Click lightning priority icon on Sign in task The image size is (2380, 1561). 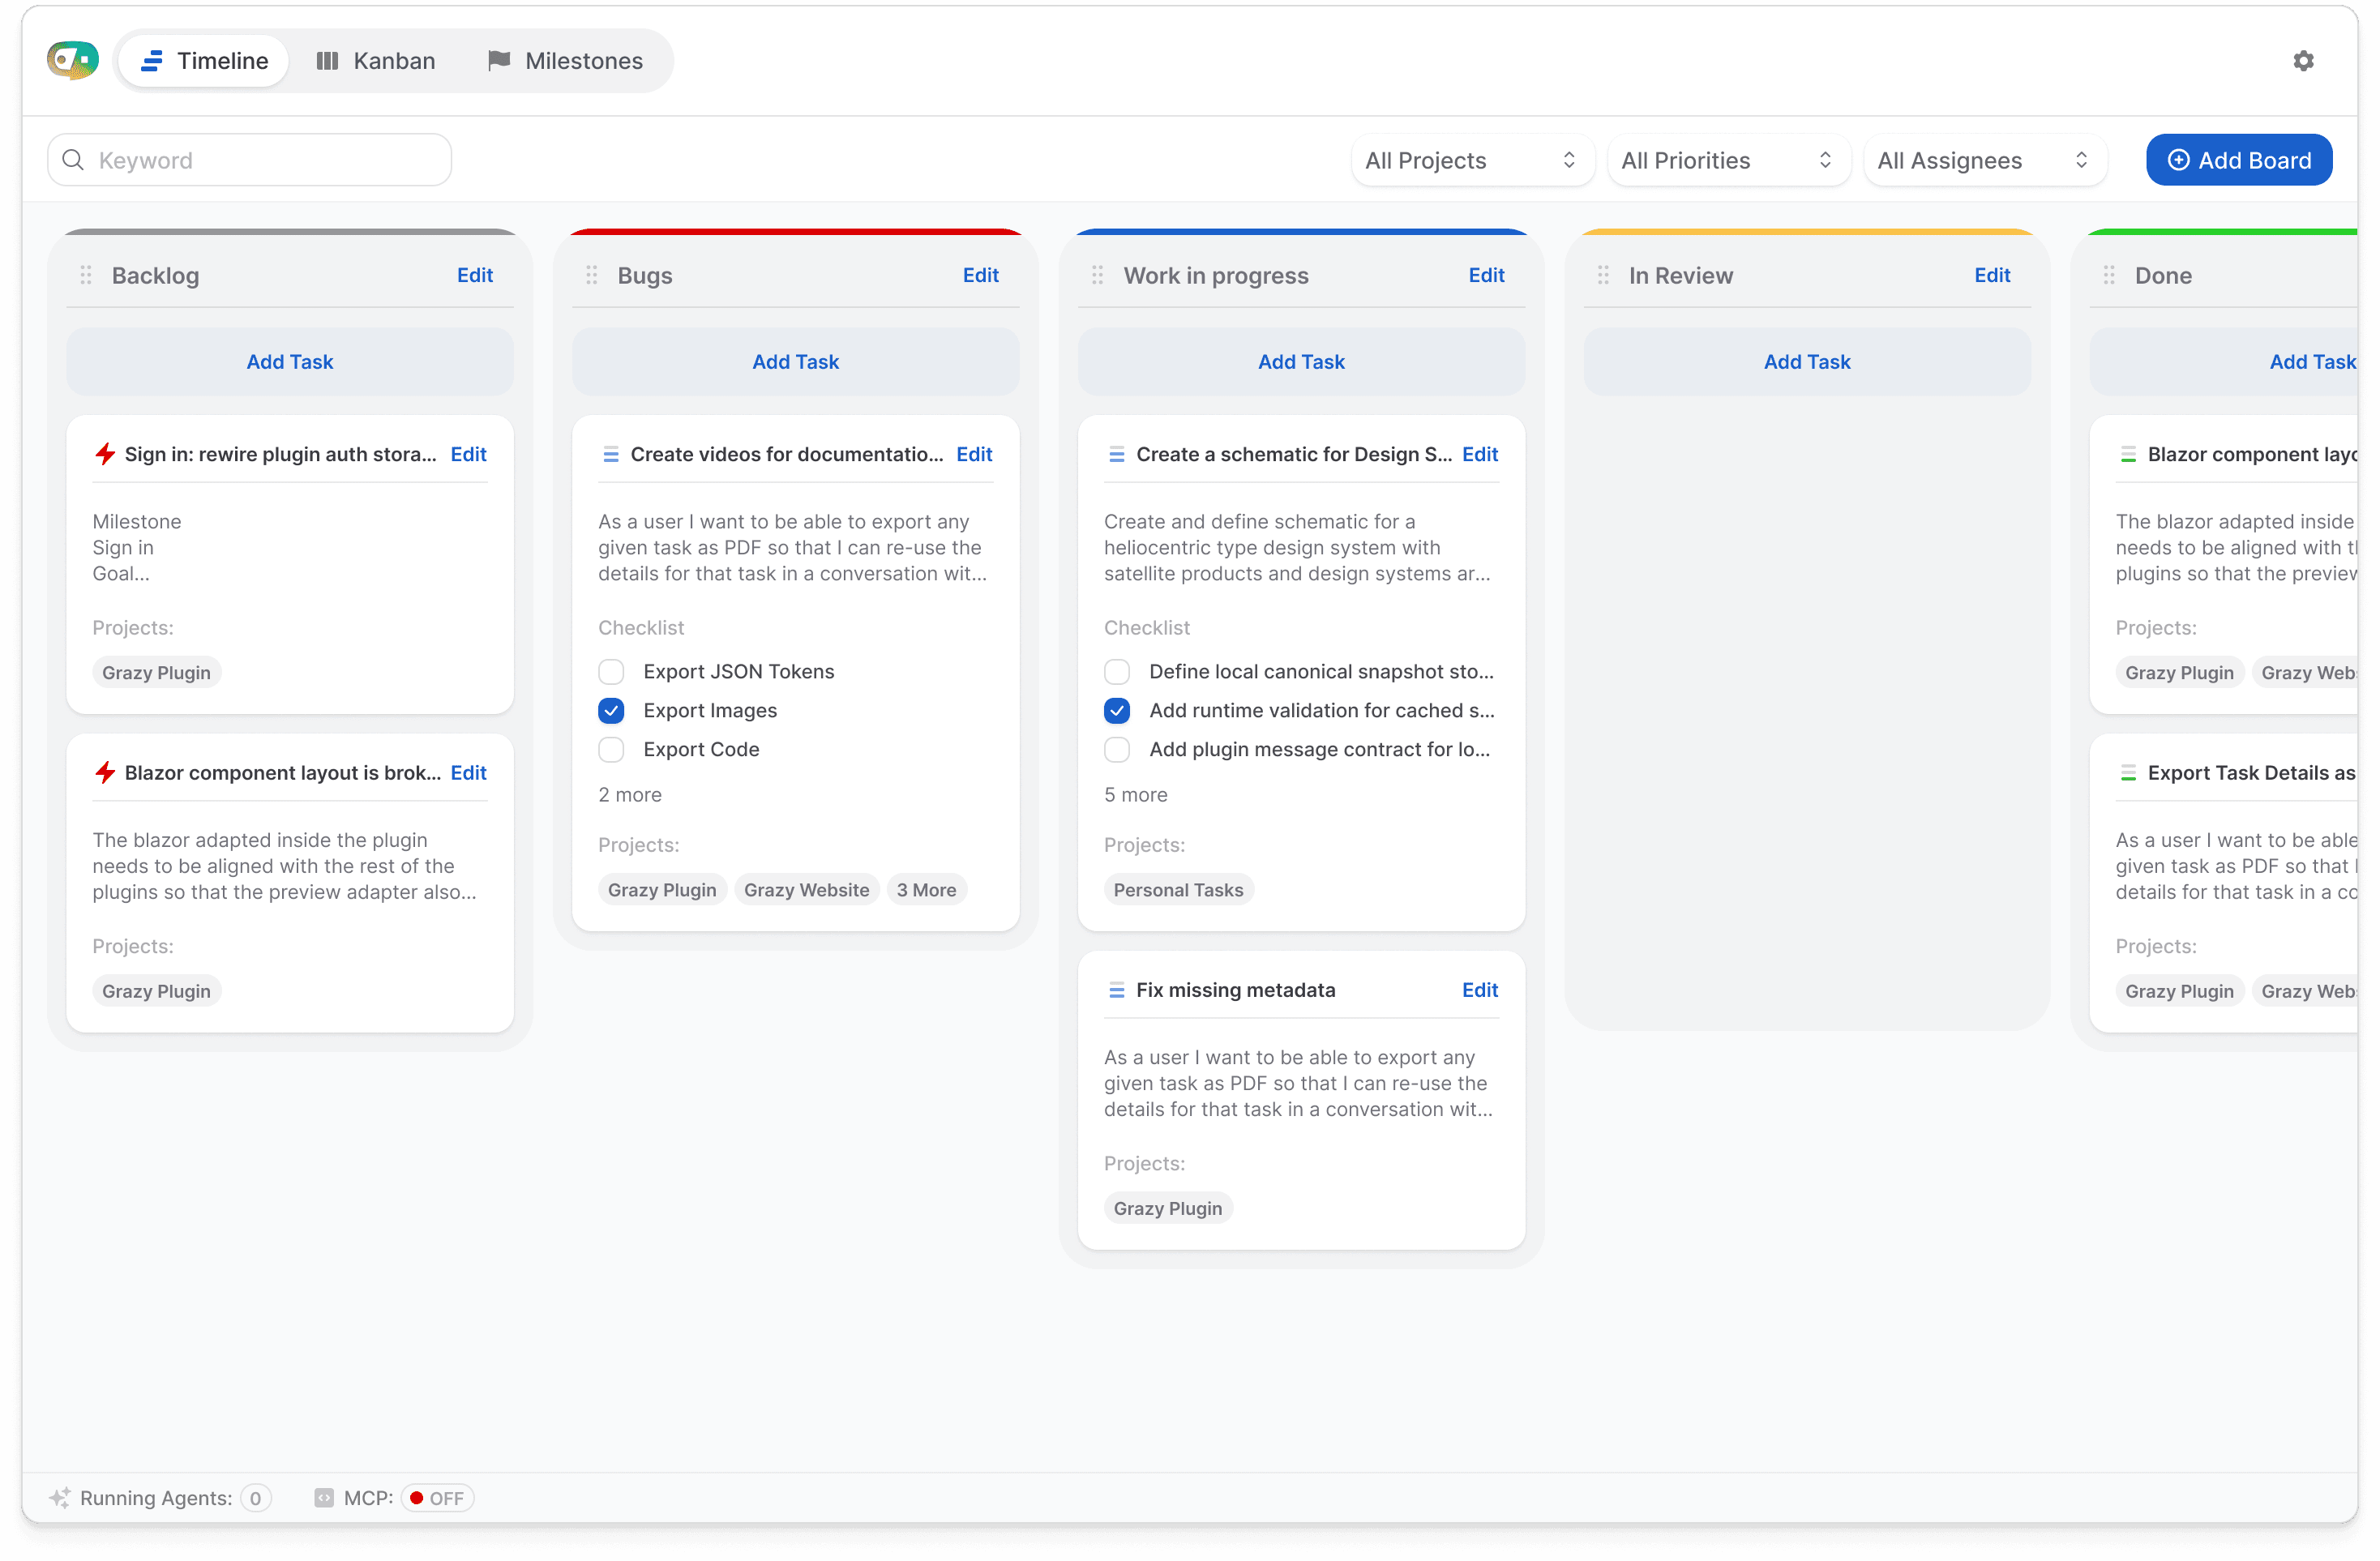(105, 454)
